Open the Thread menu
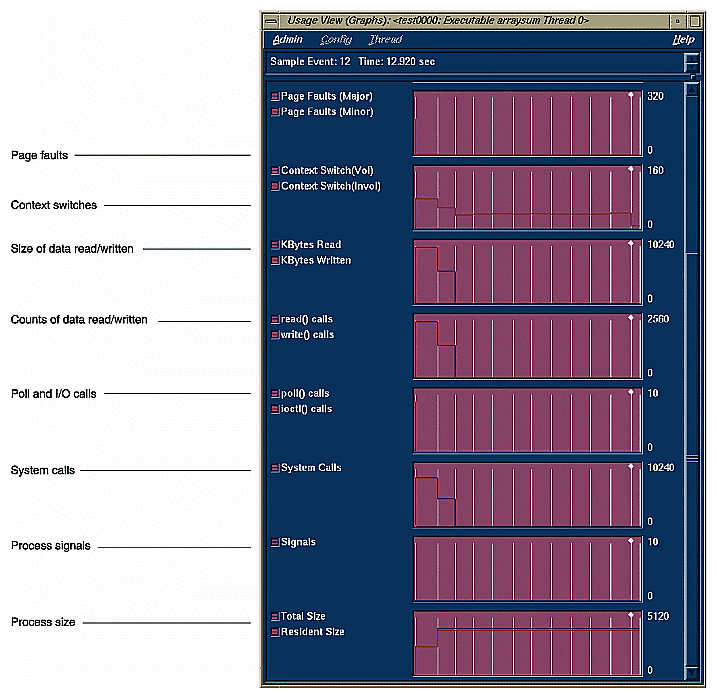The width and height of the screenshot is (717, 698). [x=385, y=40]
